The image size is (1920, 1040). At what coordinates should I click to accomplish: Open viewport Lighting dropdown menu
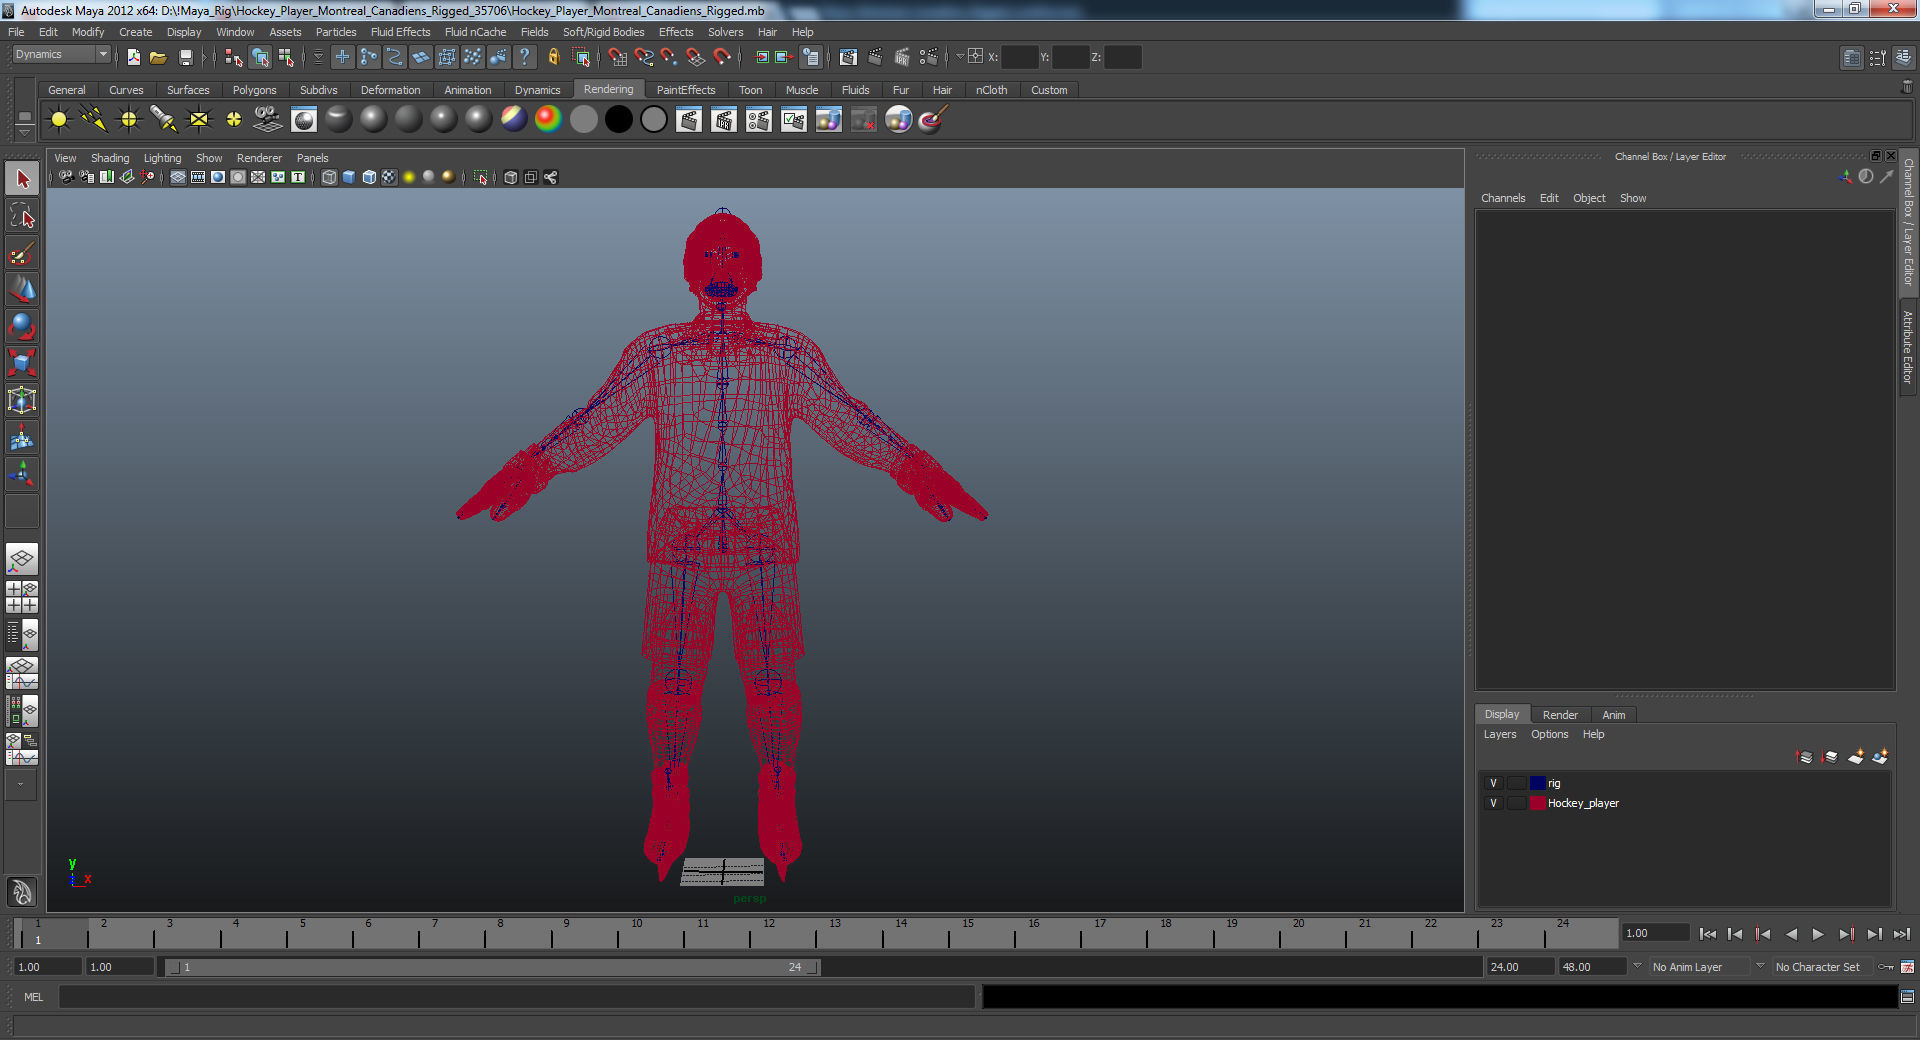pyautogui.click(x=162, y=158)
